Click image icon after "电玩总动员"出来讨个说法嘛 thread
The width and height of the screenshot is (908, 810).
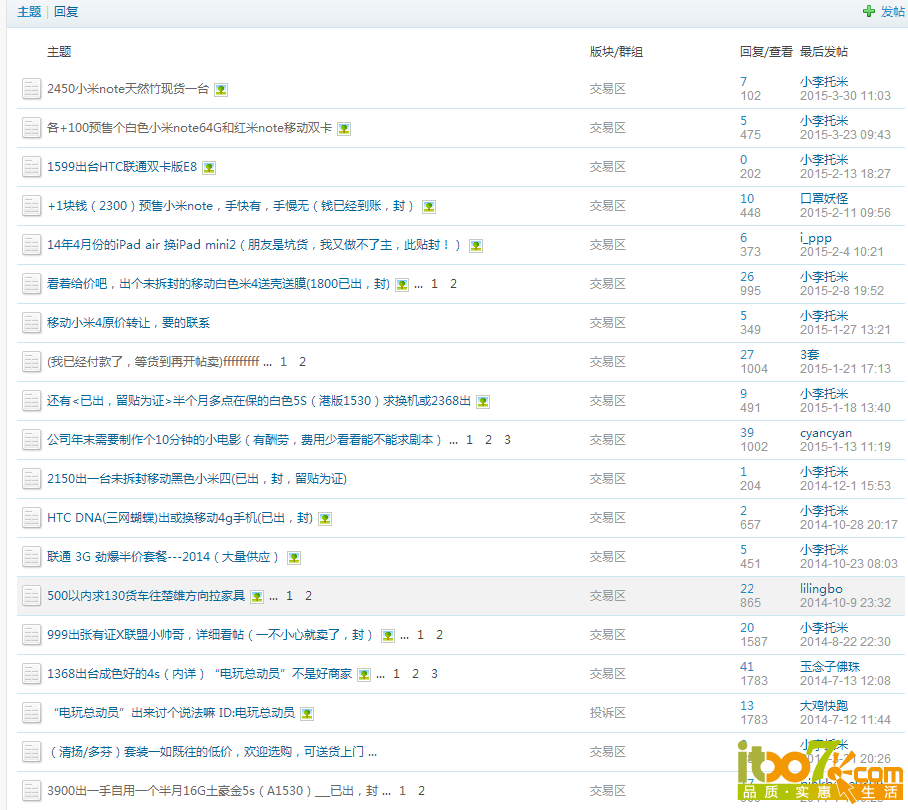[x=307, y=714]
